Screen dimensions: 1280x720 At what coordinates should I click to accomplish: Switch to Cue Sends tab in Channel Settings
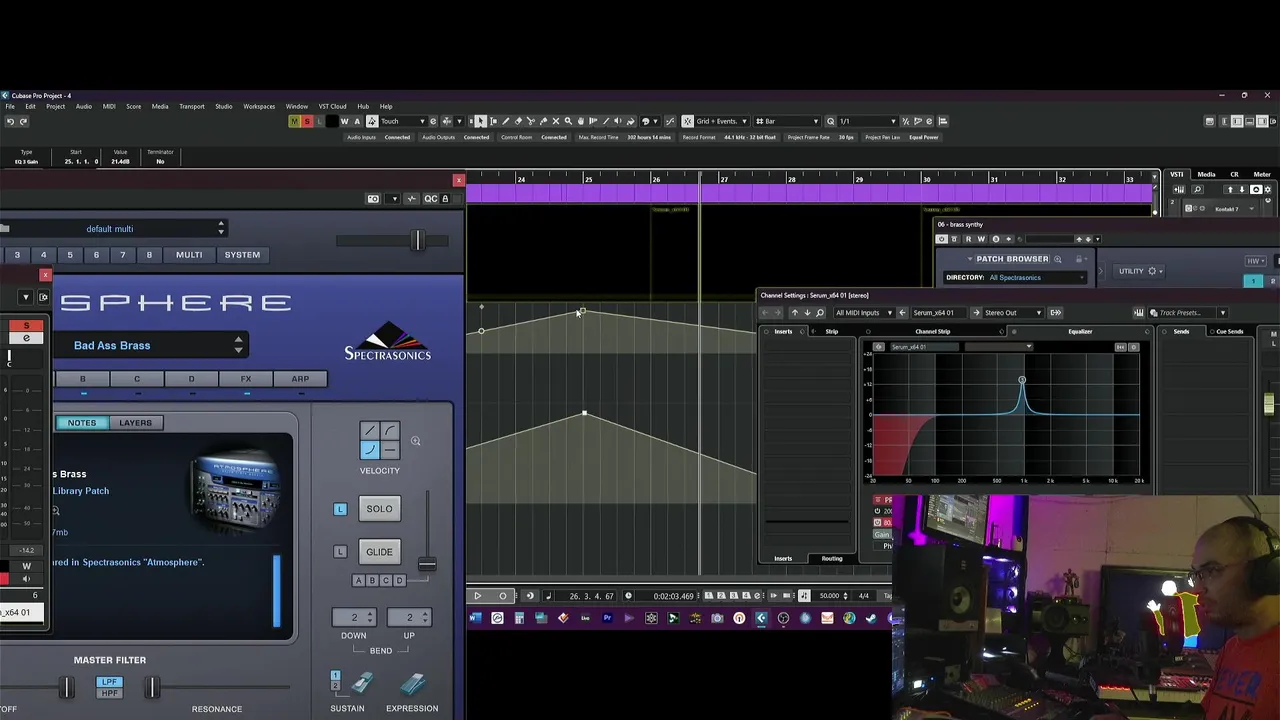pyautogui.click(x=1228, y=332)
